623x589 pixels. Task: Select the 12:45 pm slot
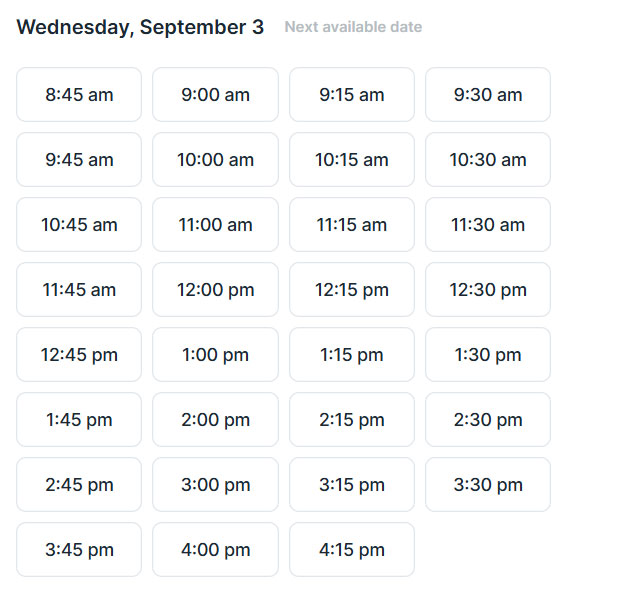pos(79,355)
